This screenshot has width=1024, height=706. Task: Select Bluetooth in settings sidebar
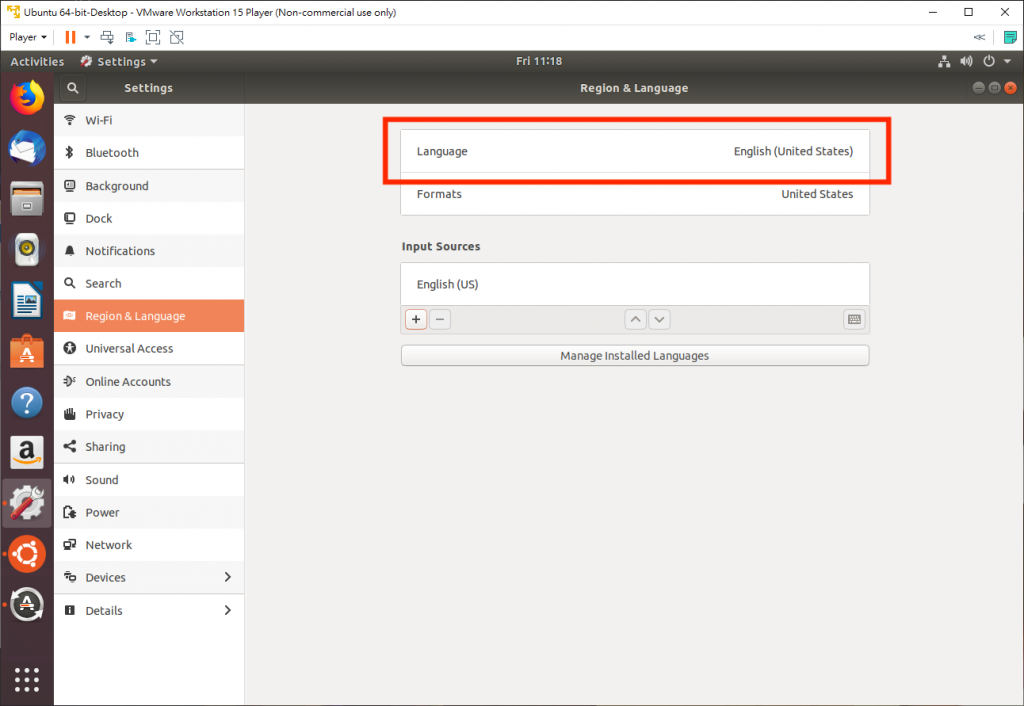[x=150, y=153]
